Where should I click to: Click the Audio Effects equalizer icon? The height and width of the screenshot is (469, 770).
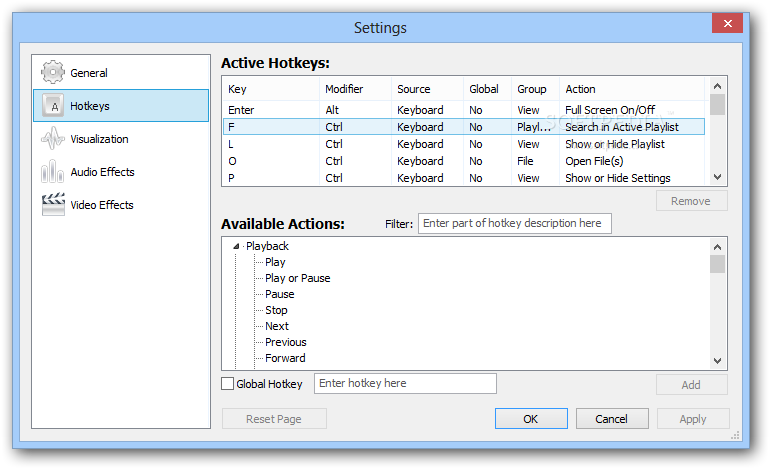point(53,171)
